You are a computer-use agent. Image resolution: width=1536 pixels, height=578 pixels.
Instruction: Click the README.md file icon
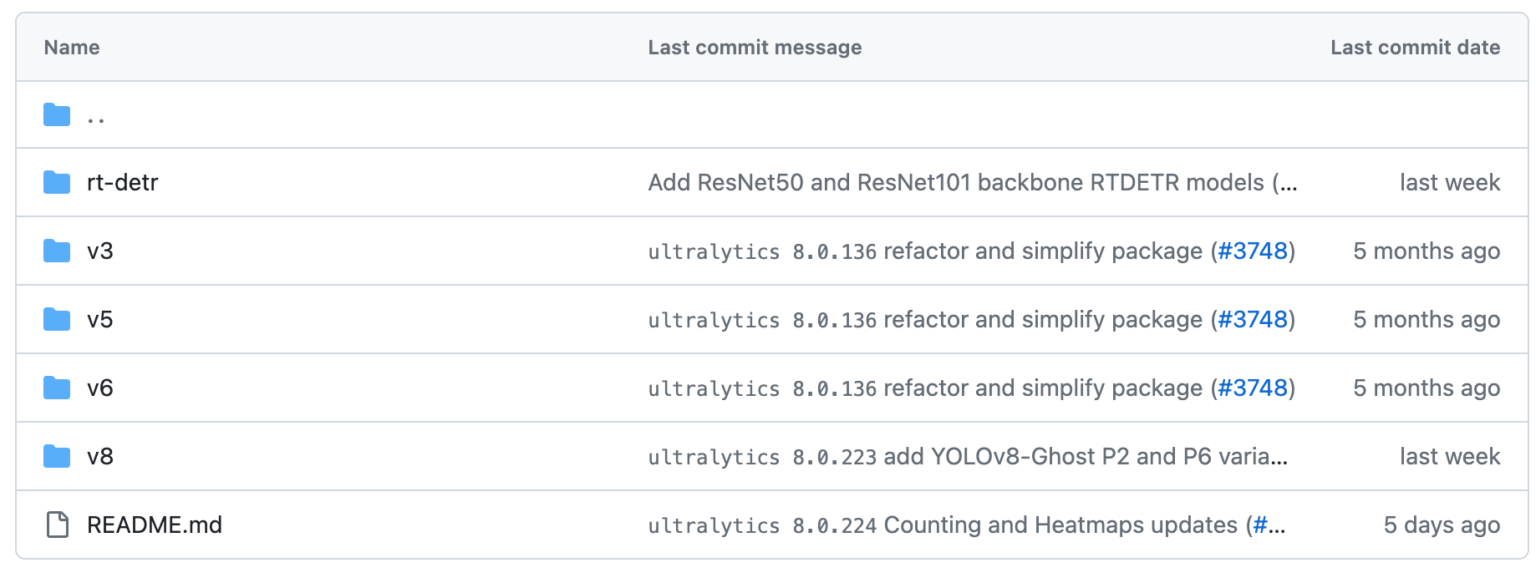pos(57,525)
